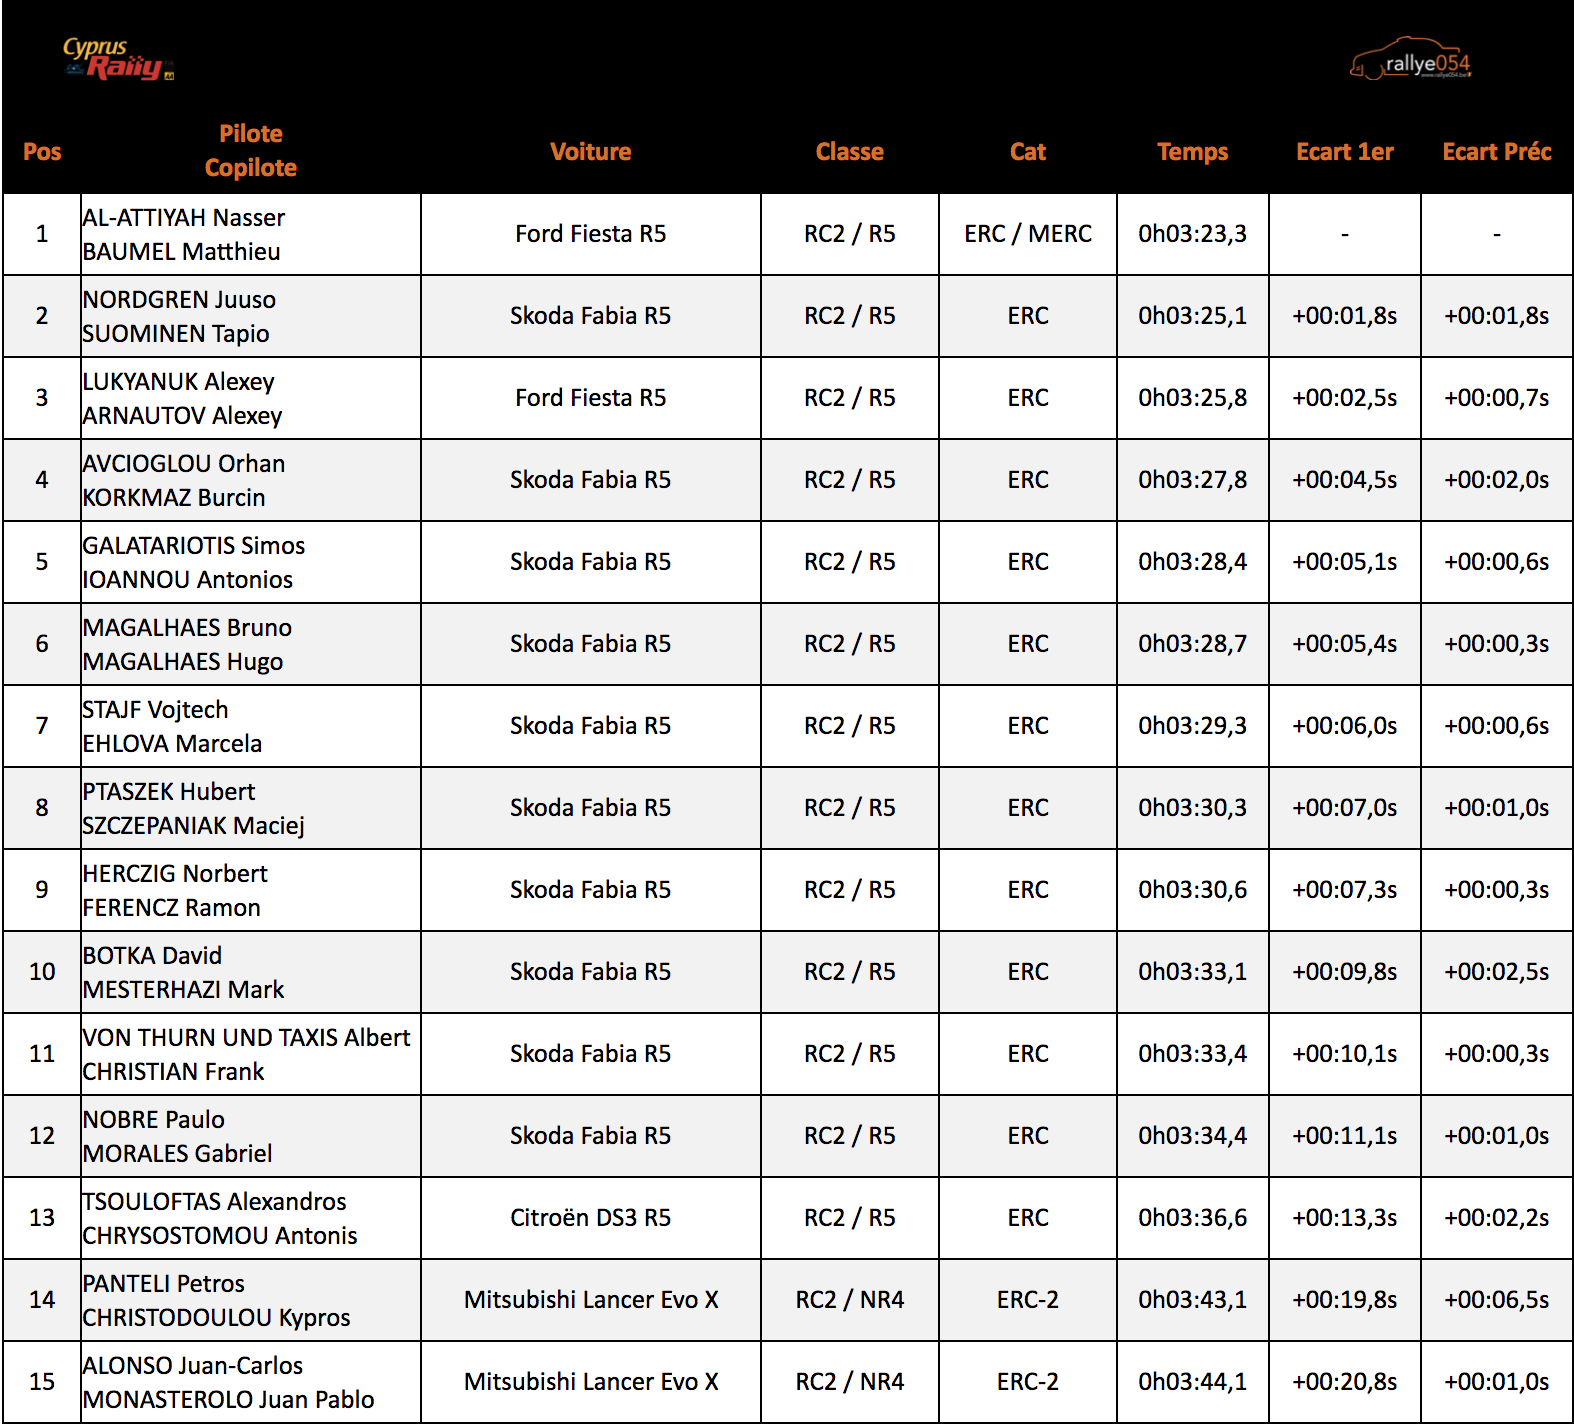This screenshot has width=1574, height=1424.
Task: Select the EHLOVA Marcela codriver name
Action: [x=173, y=744]
